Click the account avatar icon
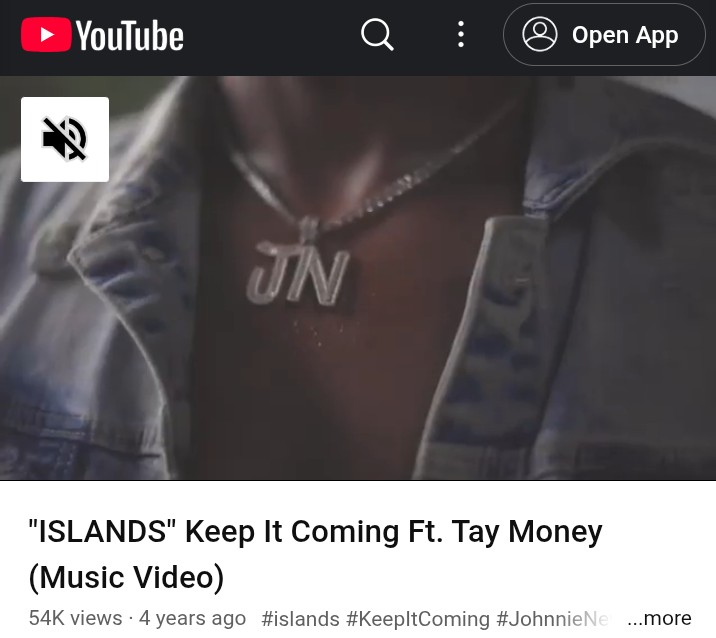The height and width of the screenshot is (638, 716). pyautogui.click(x=539, y=34)
